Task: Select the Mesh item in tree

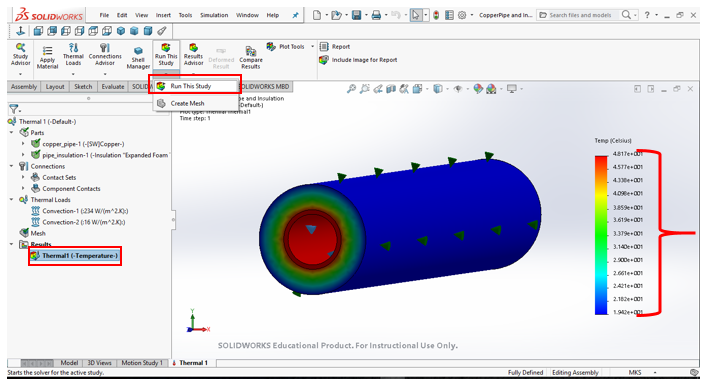Action: (33, 233)
